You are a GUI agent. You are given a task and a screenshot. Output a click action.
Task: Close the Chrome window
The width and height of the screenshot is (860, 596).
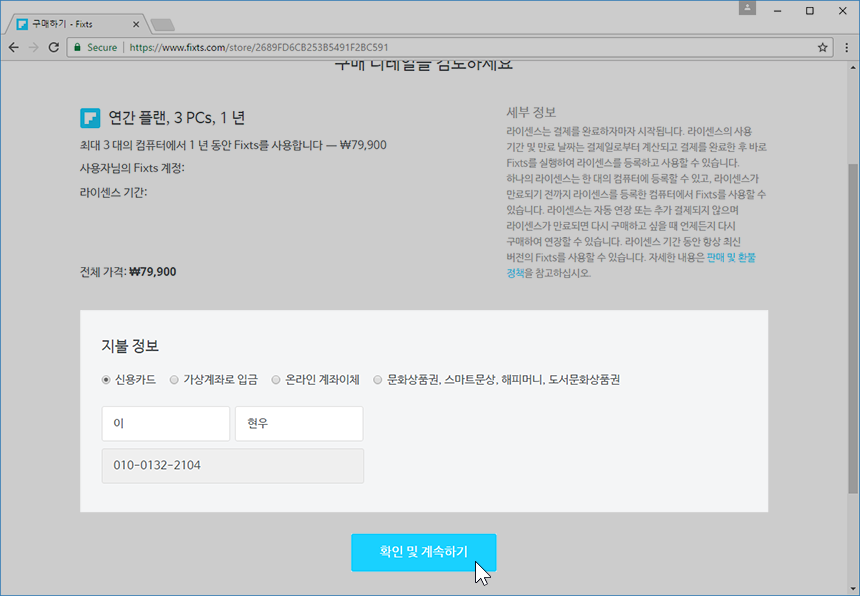(x=842, y=11)
